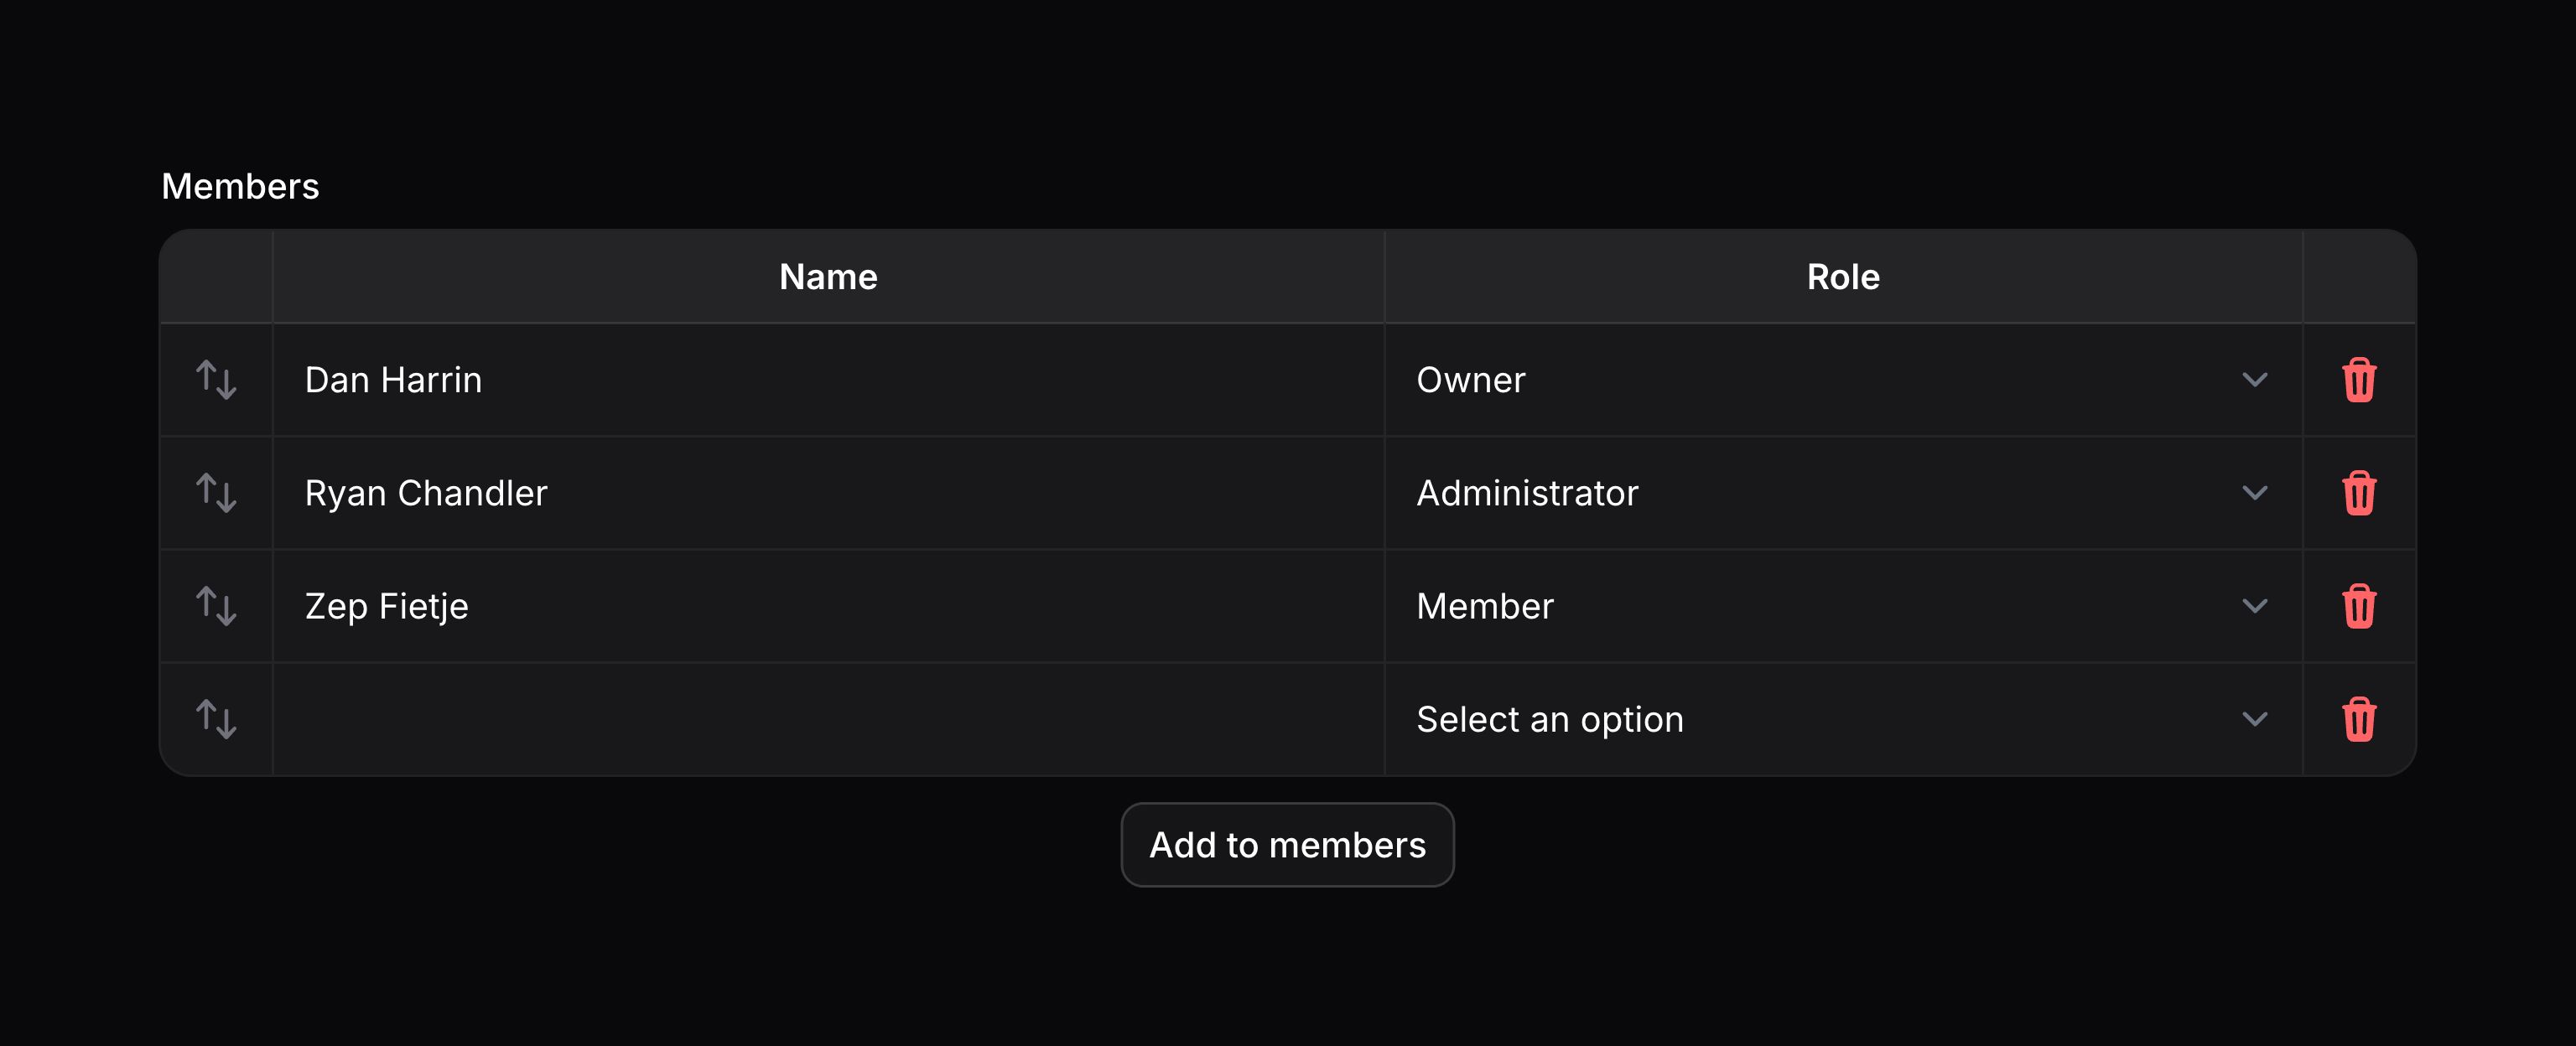The image size is (2576, 1046).
Task: Click the Members section label
Action: click(x=240, y=187)
